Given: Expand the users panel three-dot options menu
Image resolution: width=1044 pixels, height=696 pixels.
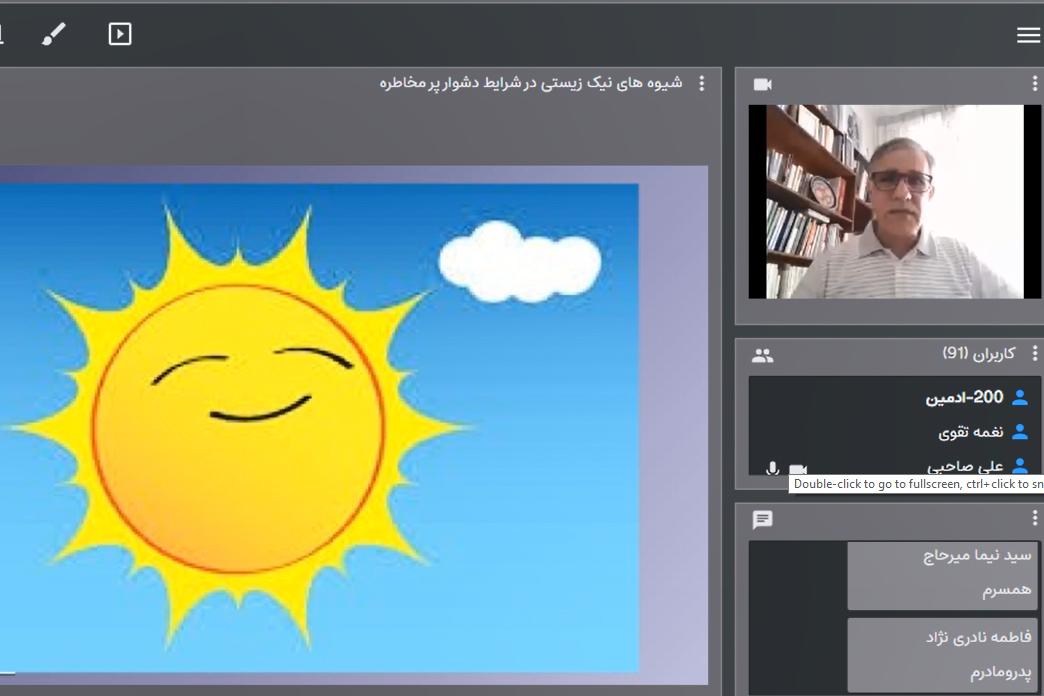Looking at the screenshot, I should coord(1035,354).
